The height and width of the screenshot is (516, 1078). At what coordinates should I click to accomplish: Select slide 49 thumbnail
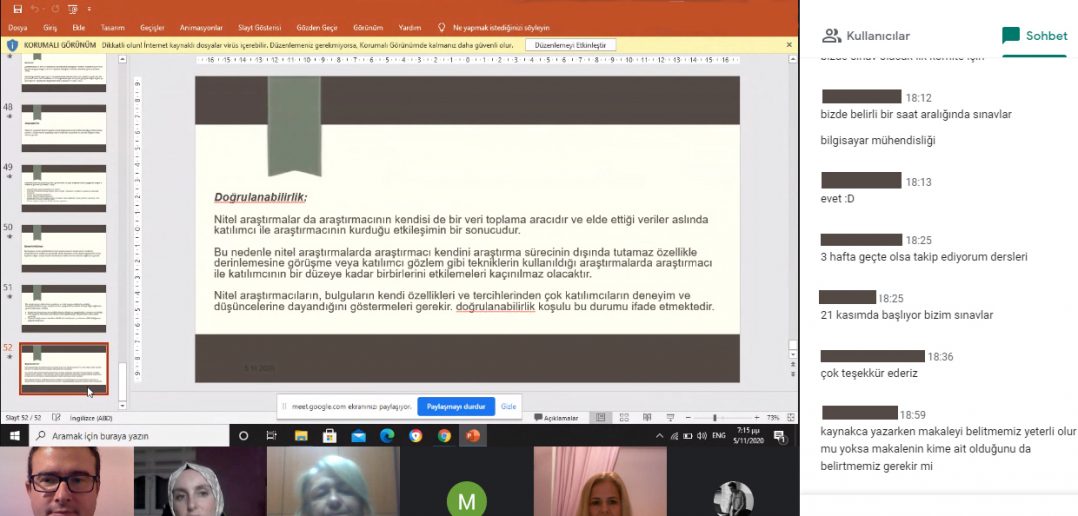63,188
